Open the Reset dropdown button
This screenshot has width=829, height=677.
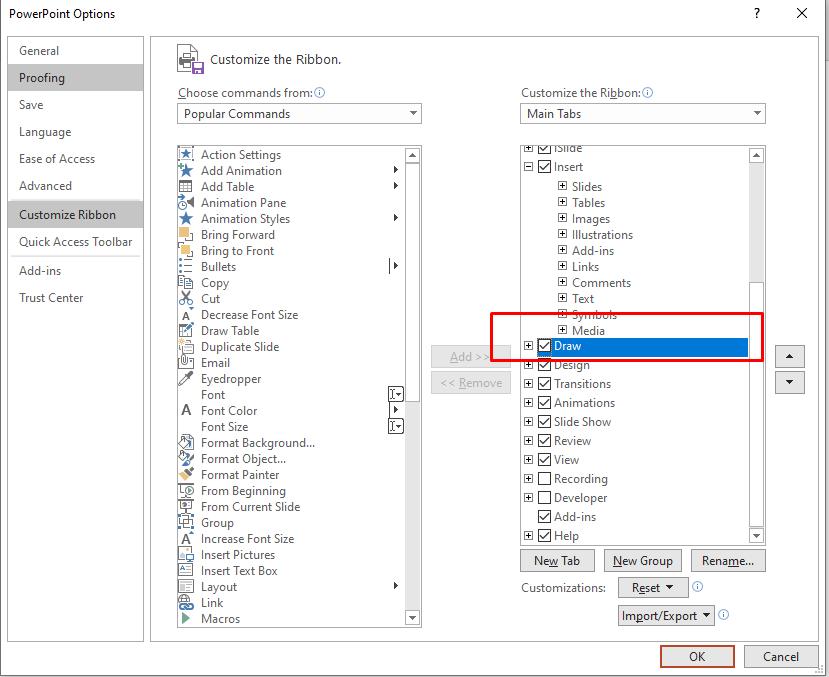point(653,588)
